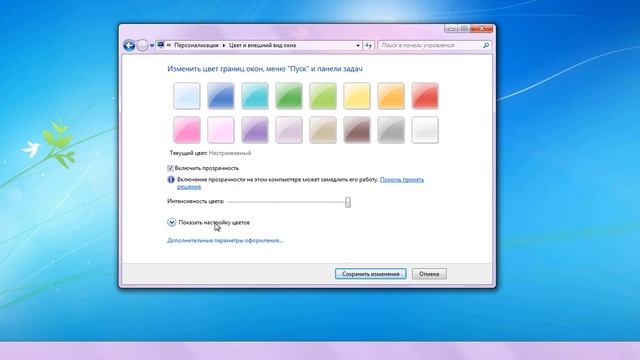This screenshot has height=360, width=640.
Task: Refresh the page with the refresh button
Action: pos(369,45)
